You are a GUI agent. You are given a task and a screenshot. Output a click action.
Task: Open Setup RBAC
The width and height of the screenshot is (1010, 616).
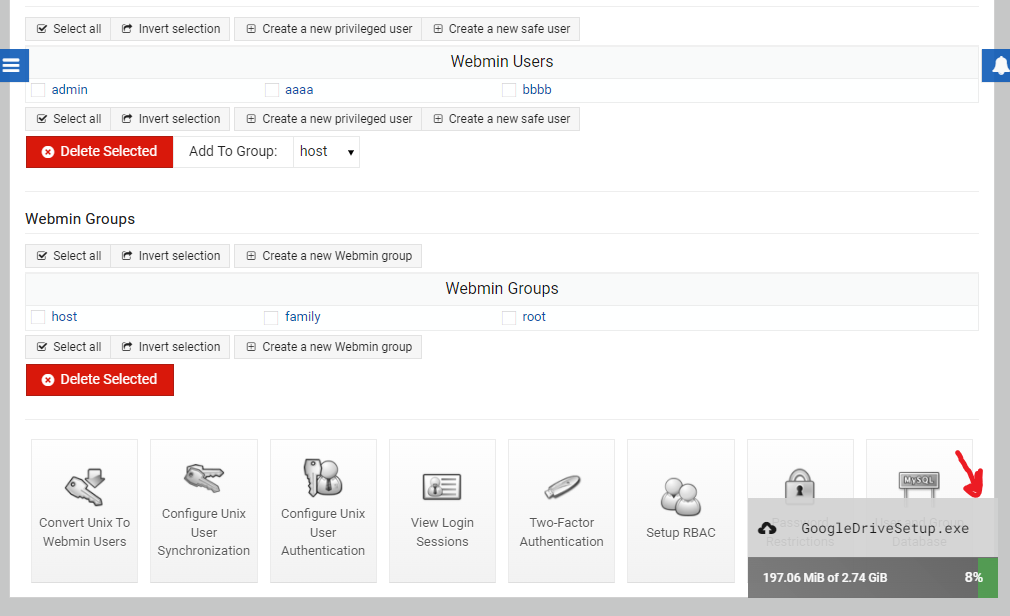[681, 511]
